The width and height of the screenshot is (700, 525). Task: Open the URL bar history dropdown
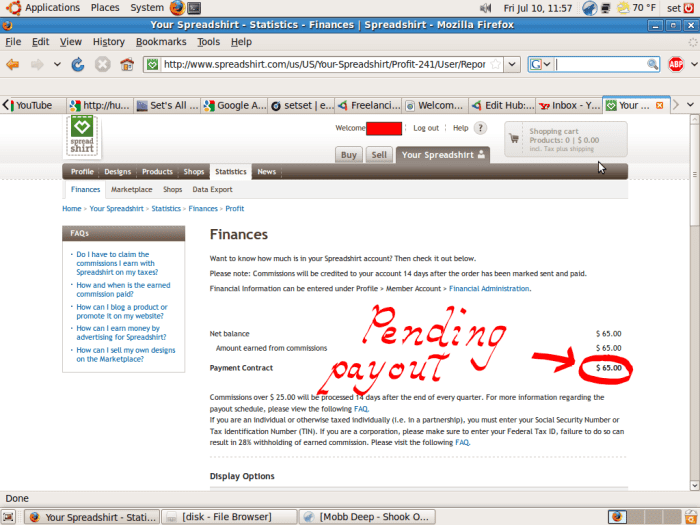511,64
